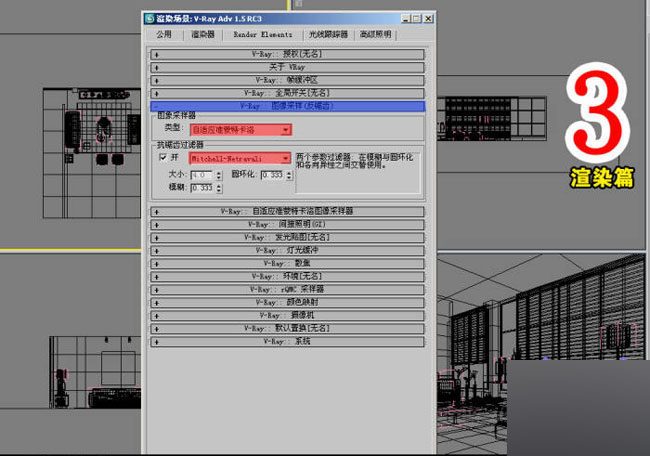Image resolution: width=650 pixels, height=456 pixels.
Task: Expand the V-Ray 散焦 rollout
Action: (287, 264)
